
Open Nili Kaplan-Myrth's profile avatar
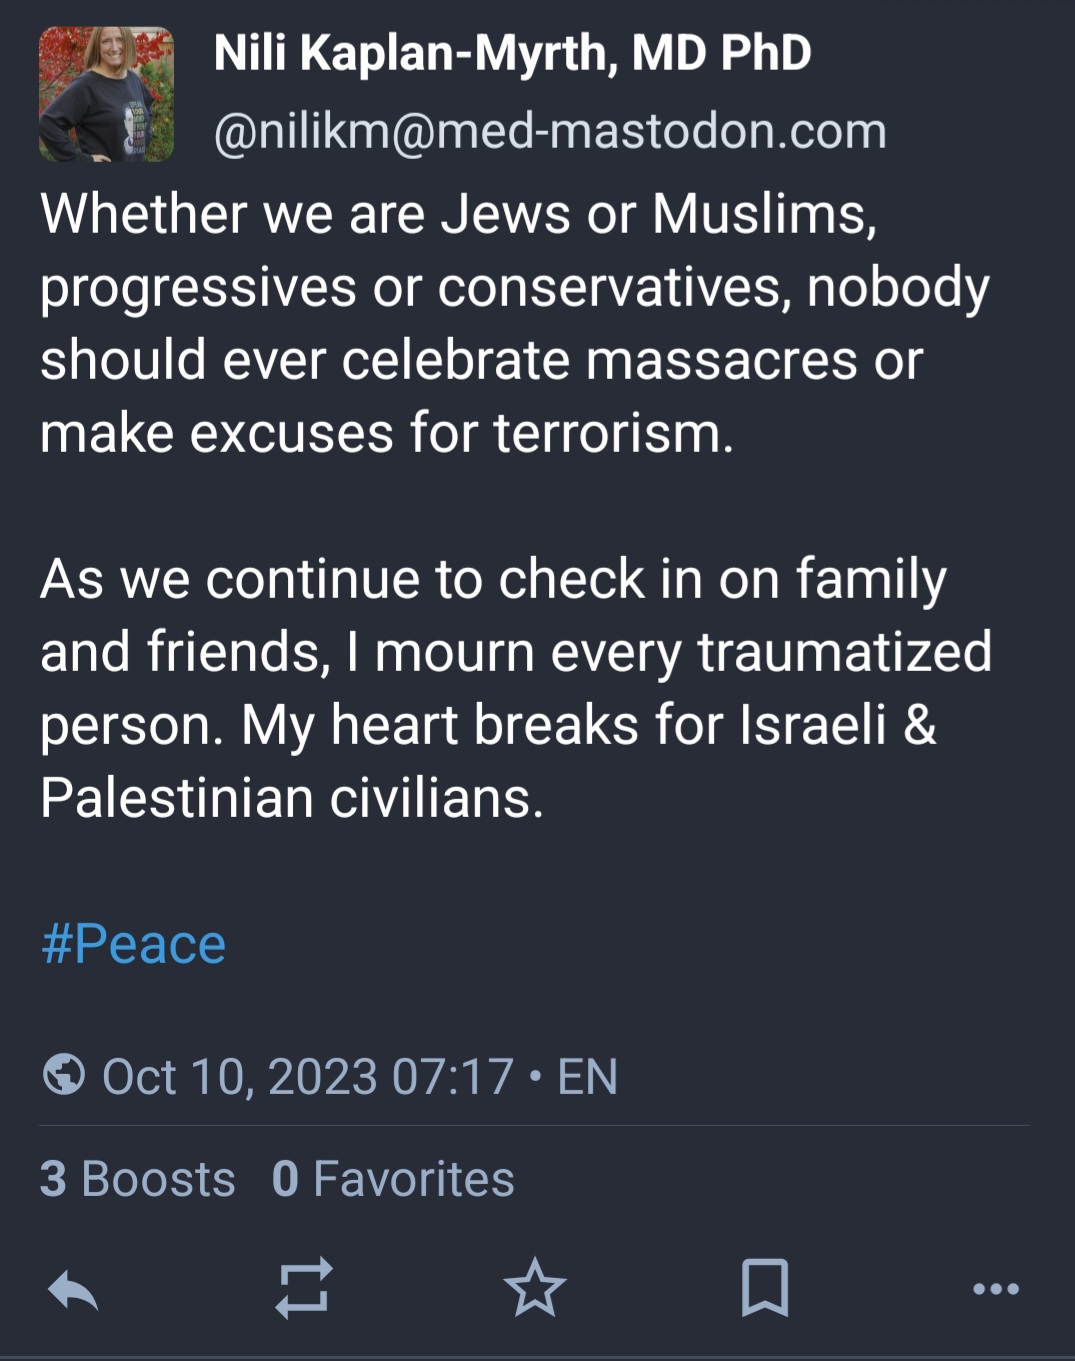[x=106, y=94]
